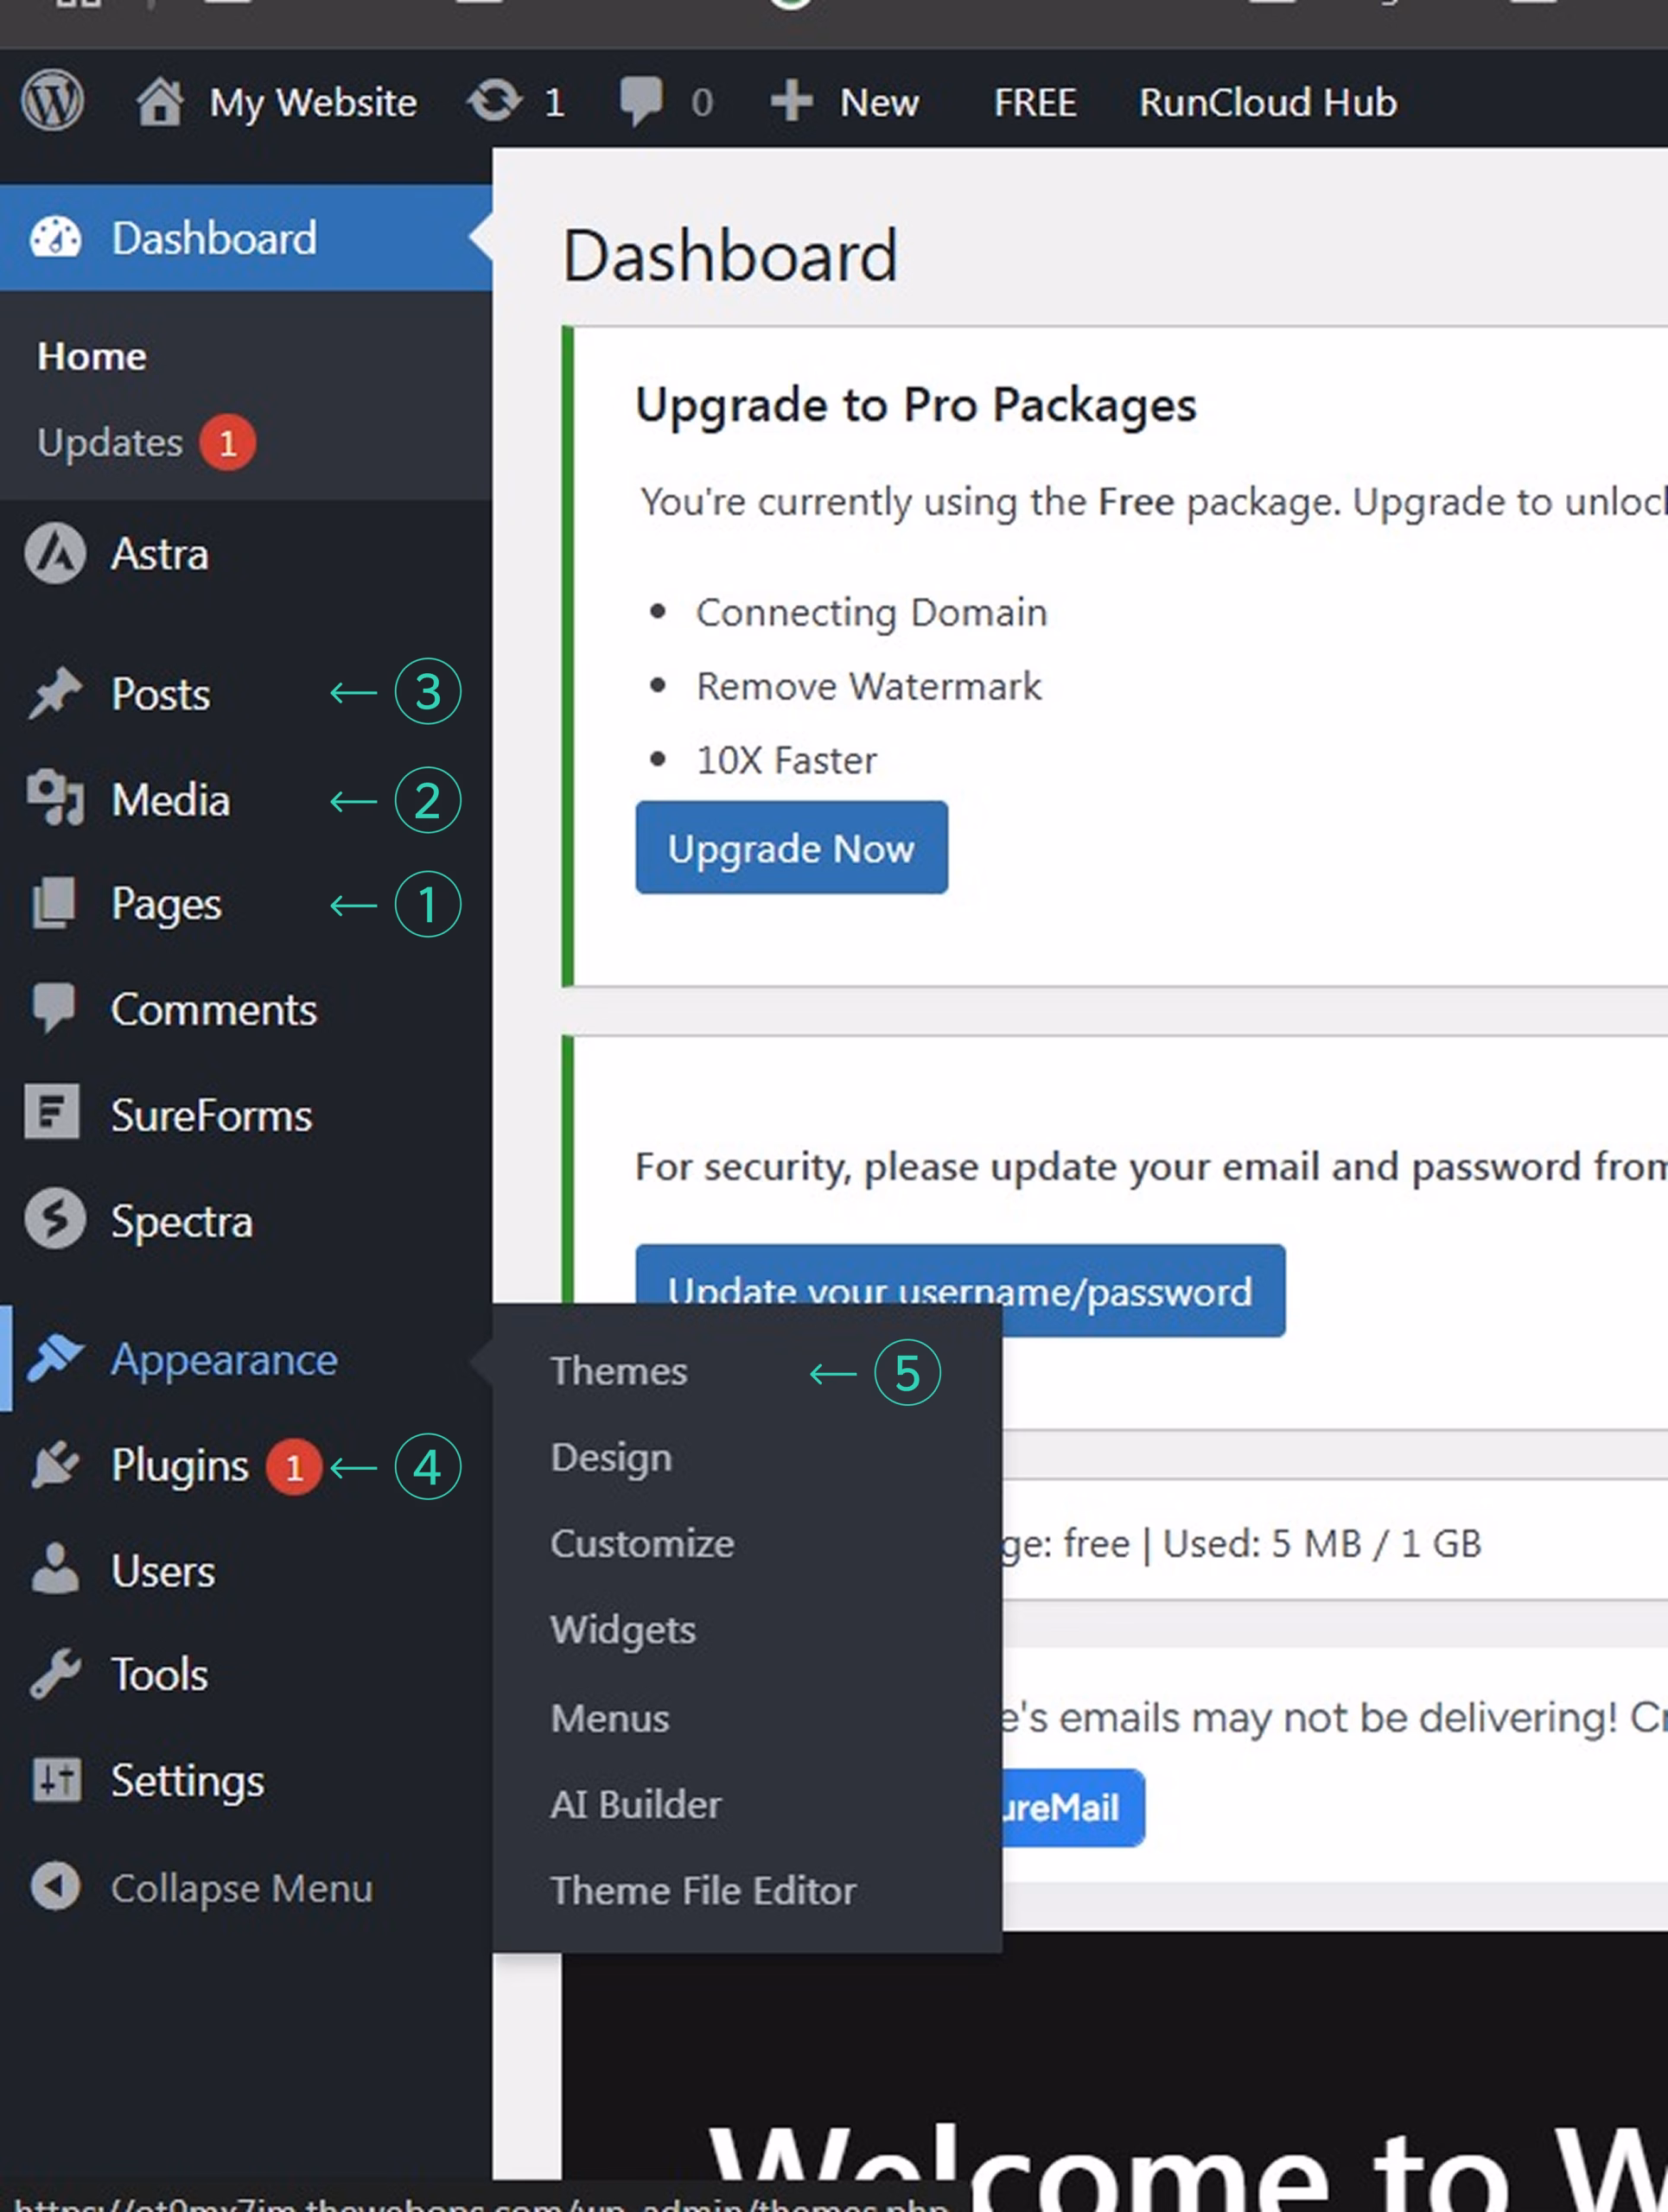Open the Astra menu icon
The height and width of the screenshot is (2212, 1668).
coord(55,554)
